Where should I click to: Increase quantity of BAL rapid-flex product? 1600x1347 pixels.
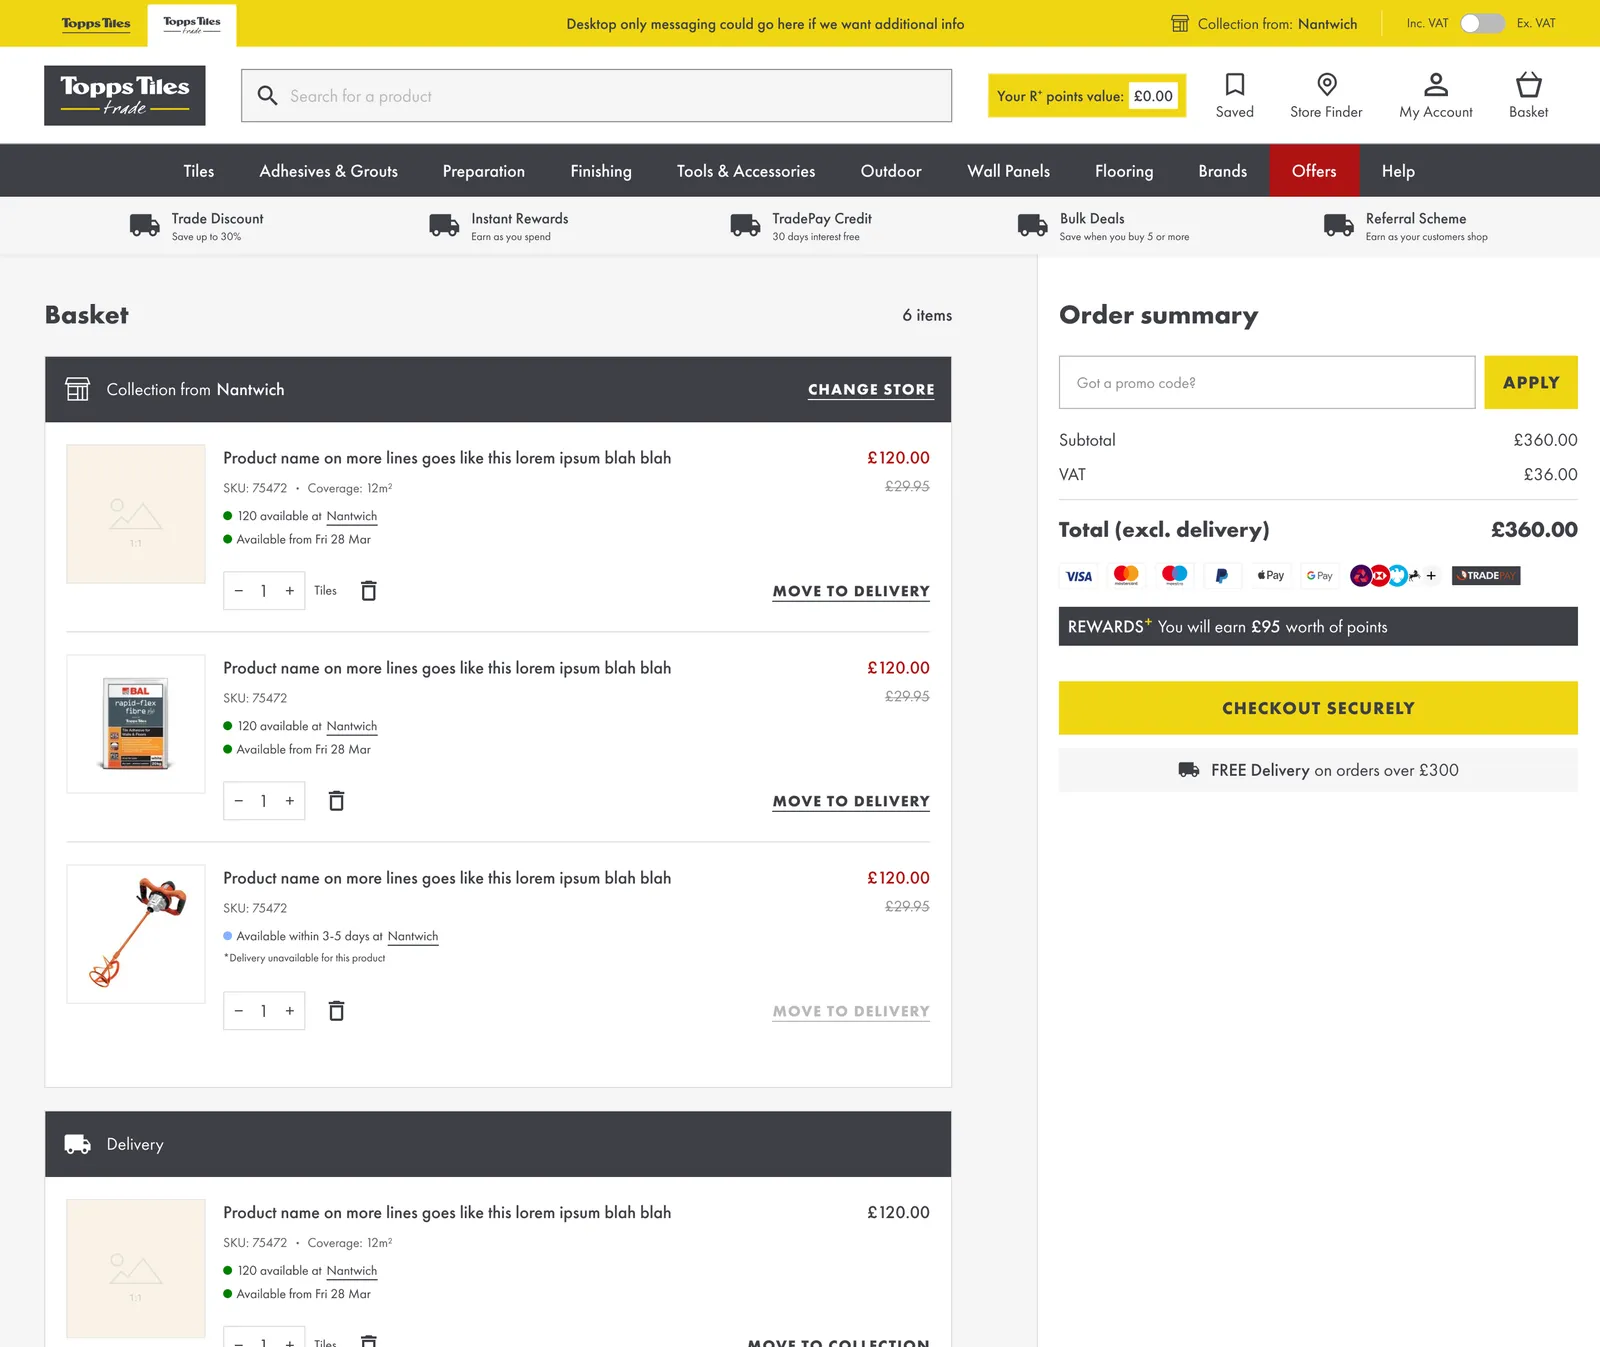point(290,801)
